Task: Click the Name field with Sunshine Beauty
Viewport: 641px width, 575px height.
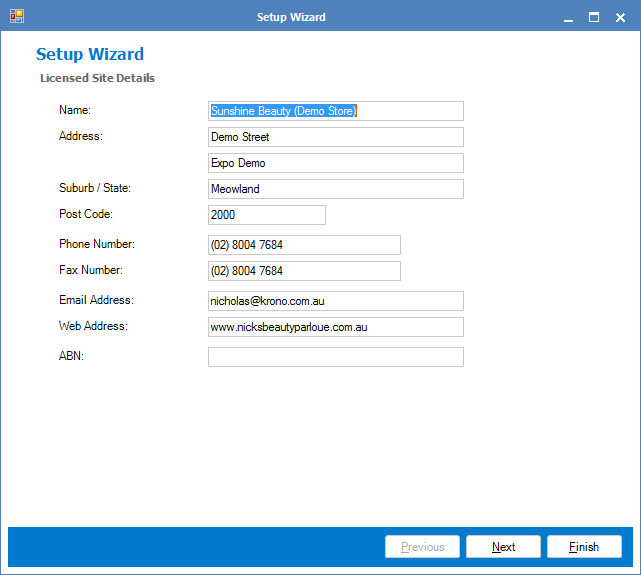Action: [335, 111]
